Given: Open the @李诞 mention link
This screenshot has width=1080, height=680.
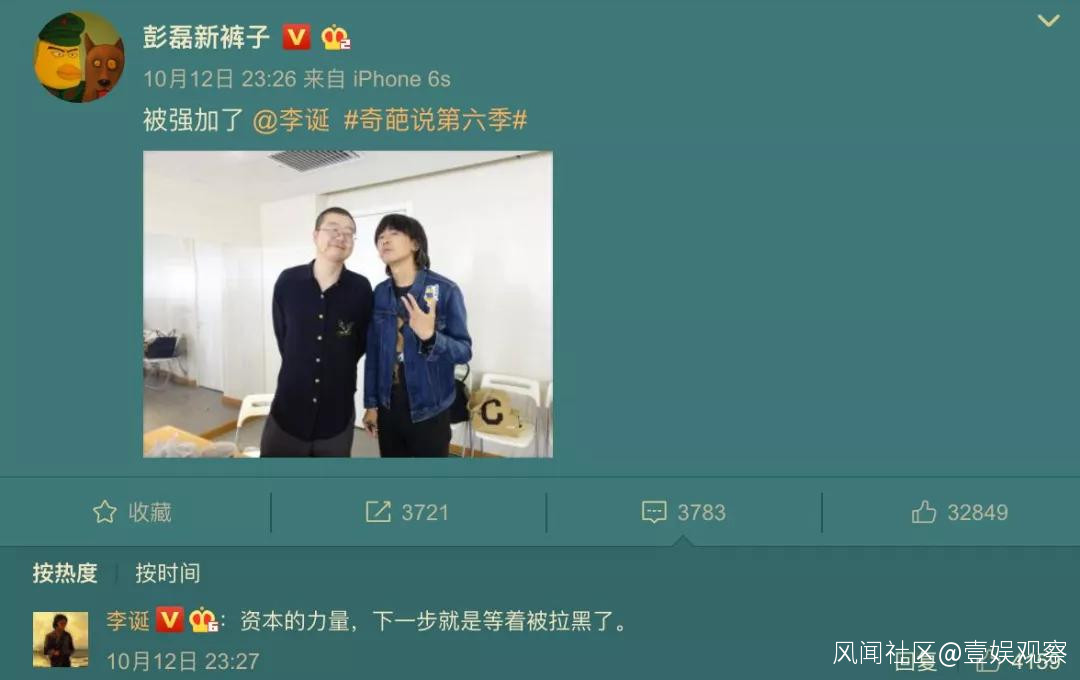Looking at the screenshot, I should [x=291, y=121].
